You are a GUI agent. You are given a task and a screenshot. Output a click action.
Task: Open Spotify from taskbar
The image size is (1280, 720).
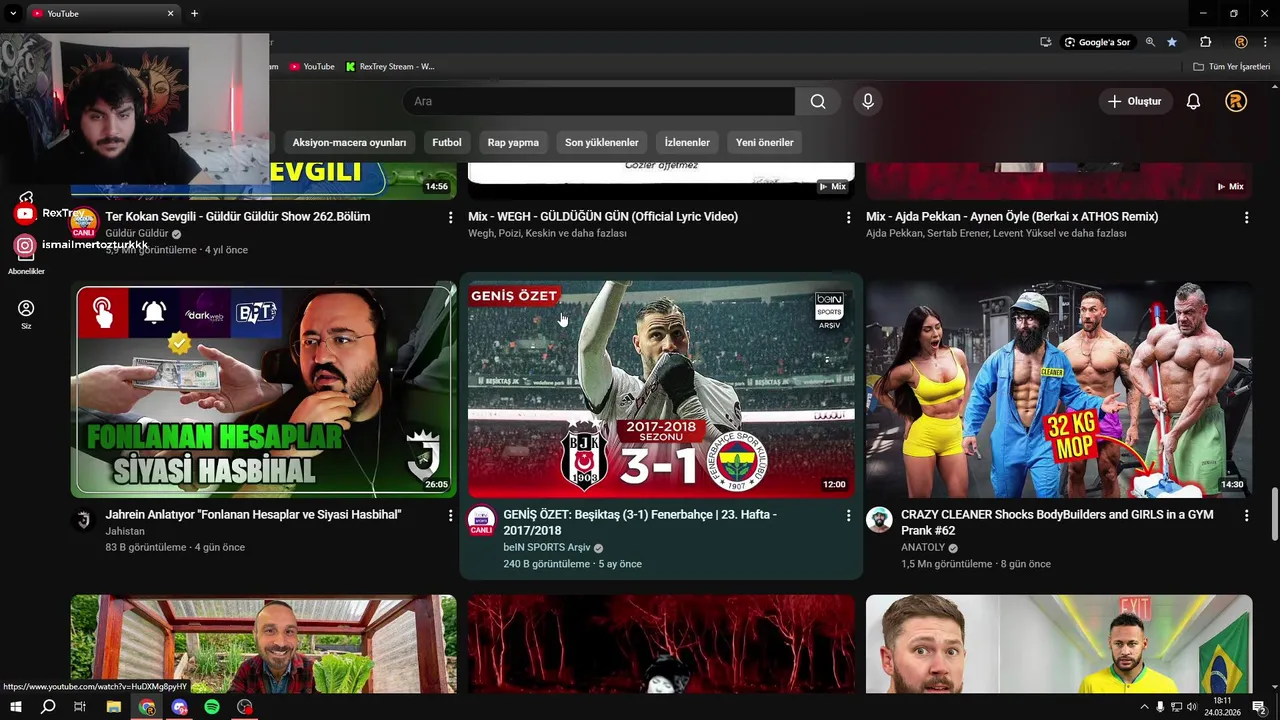pyautogui.click(x=212, y=707)
